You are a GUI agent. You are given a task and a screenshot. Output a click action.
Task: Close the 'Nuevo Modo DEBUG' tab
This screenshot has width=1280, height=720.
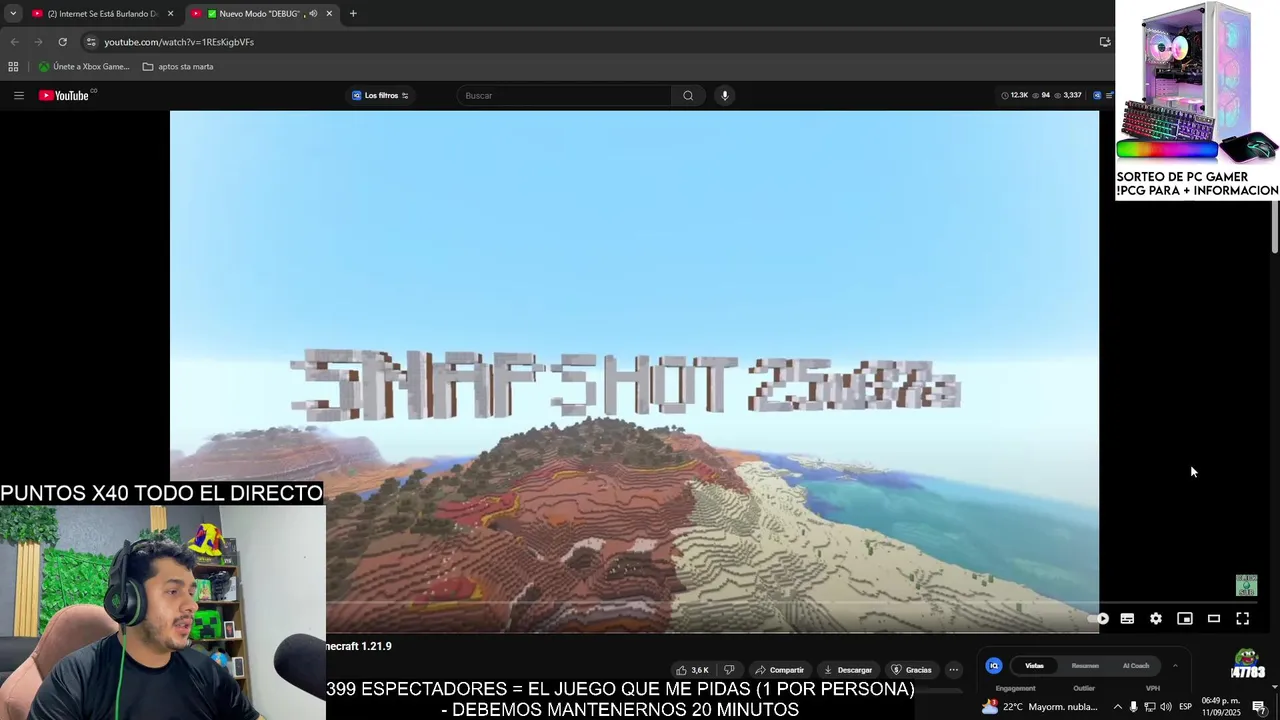coord(329,14)
